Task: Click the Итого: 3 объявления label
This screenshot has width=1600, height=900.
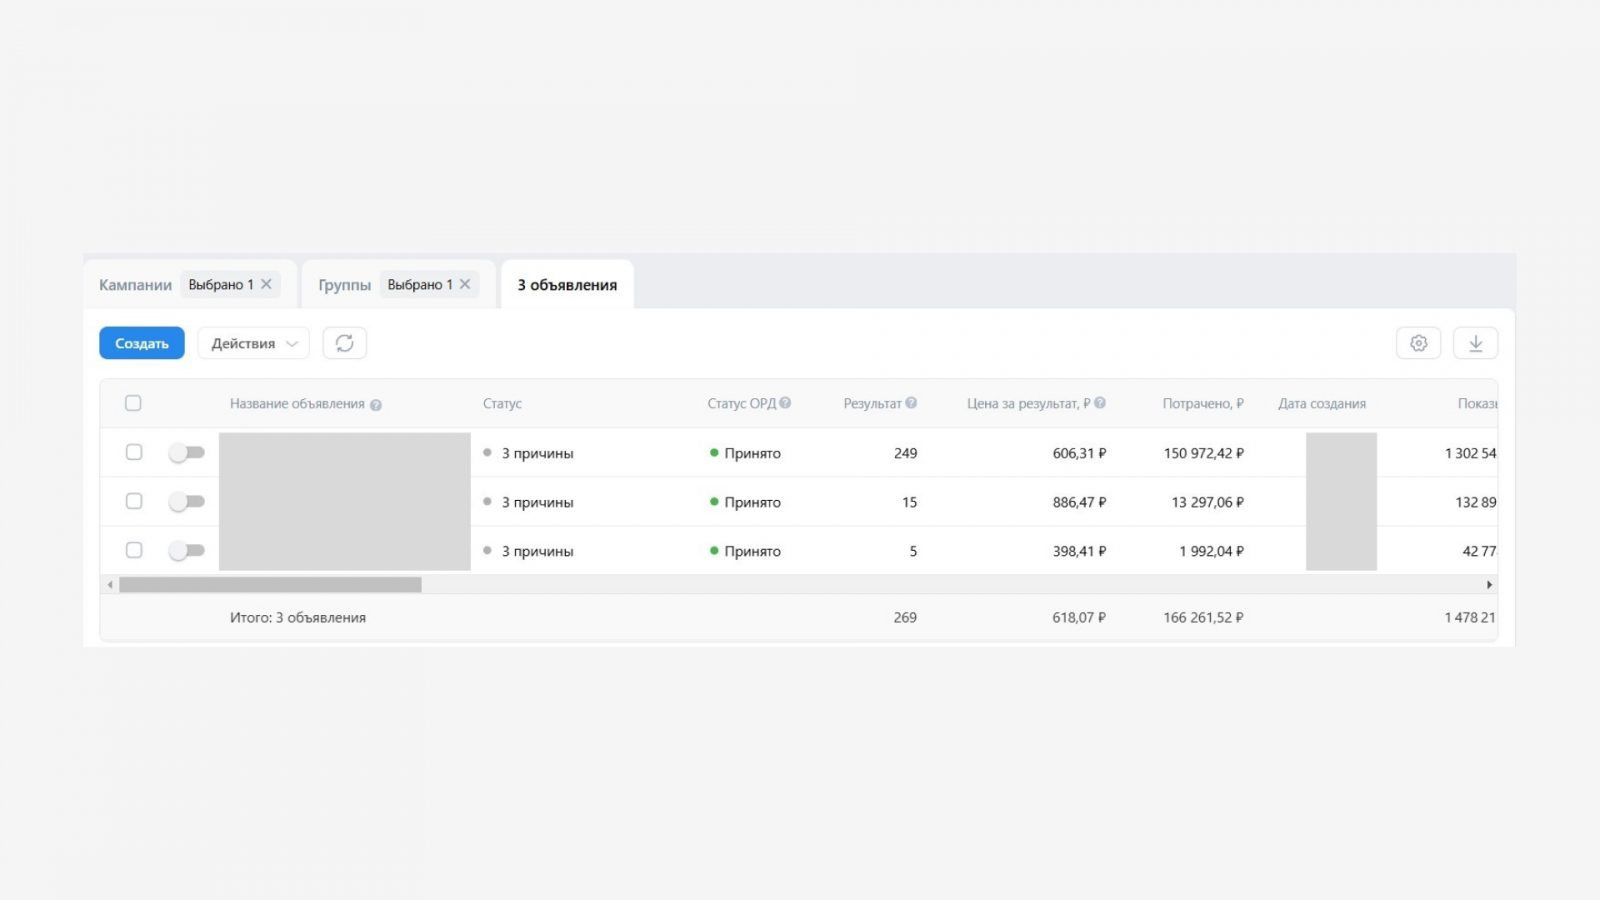Action: click(x=298, y=618)
